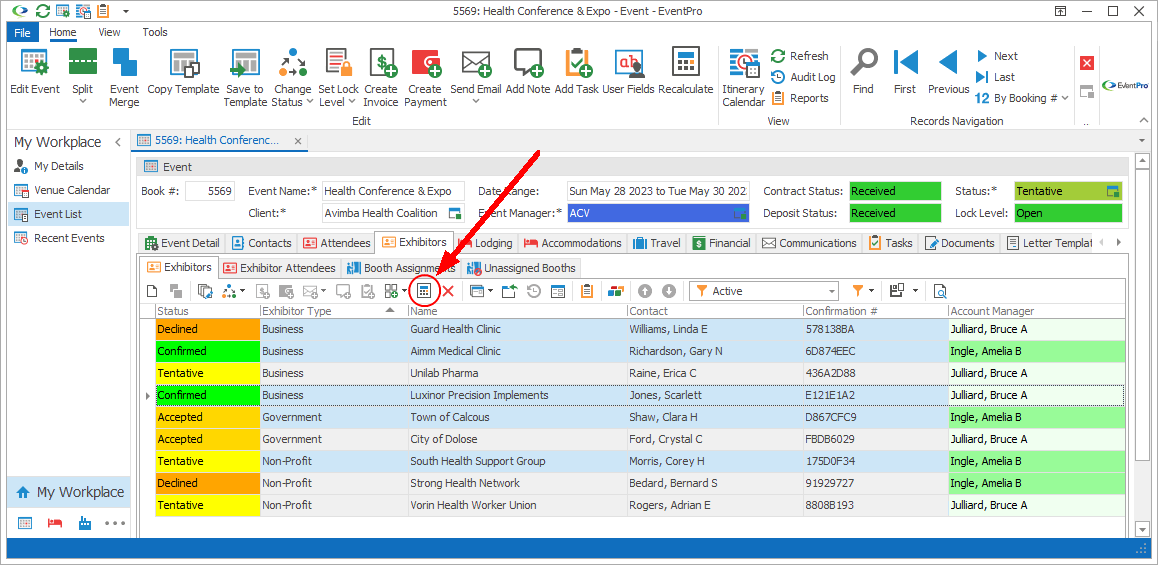The height and width of the screenshot is (565, 1158).
Task: Click the blue ACV Event Manager field
Action: [658, 213]
